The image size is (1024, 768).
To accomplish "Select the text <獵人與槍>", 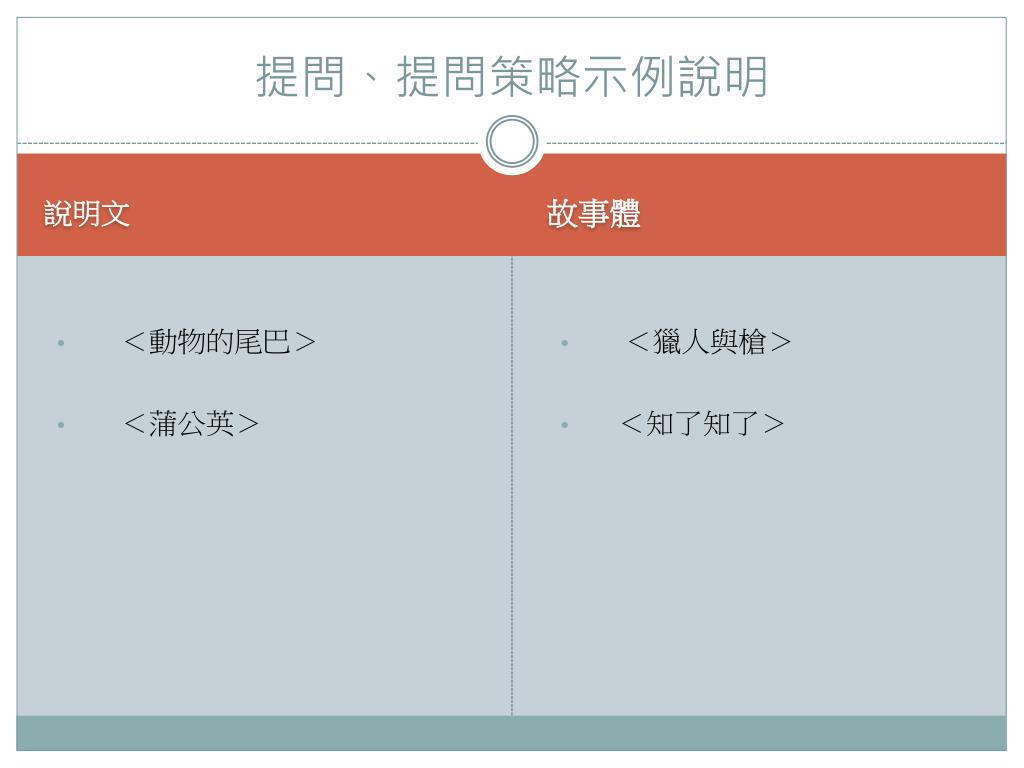I will tap(709, 342).
